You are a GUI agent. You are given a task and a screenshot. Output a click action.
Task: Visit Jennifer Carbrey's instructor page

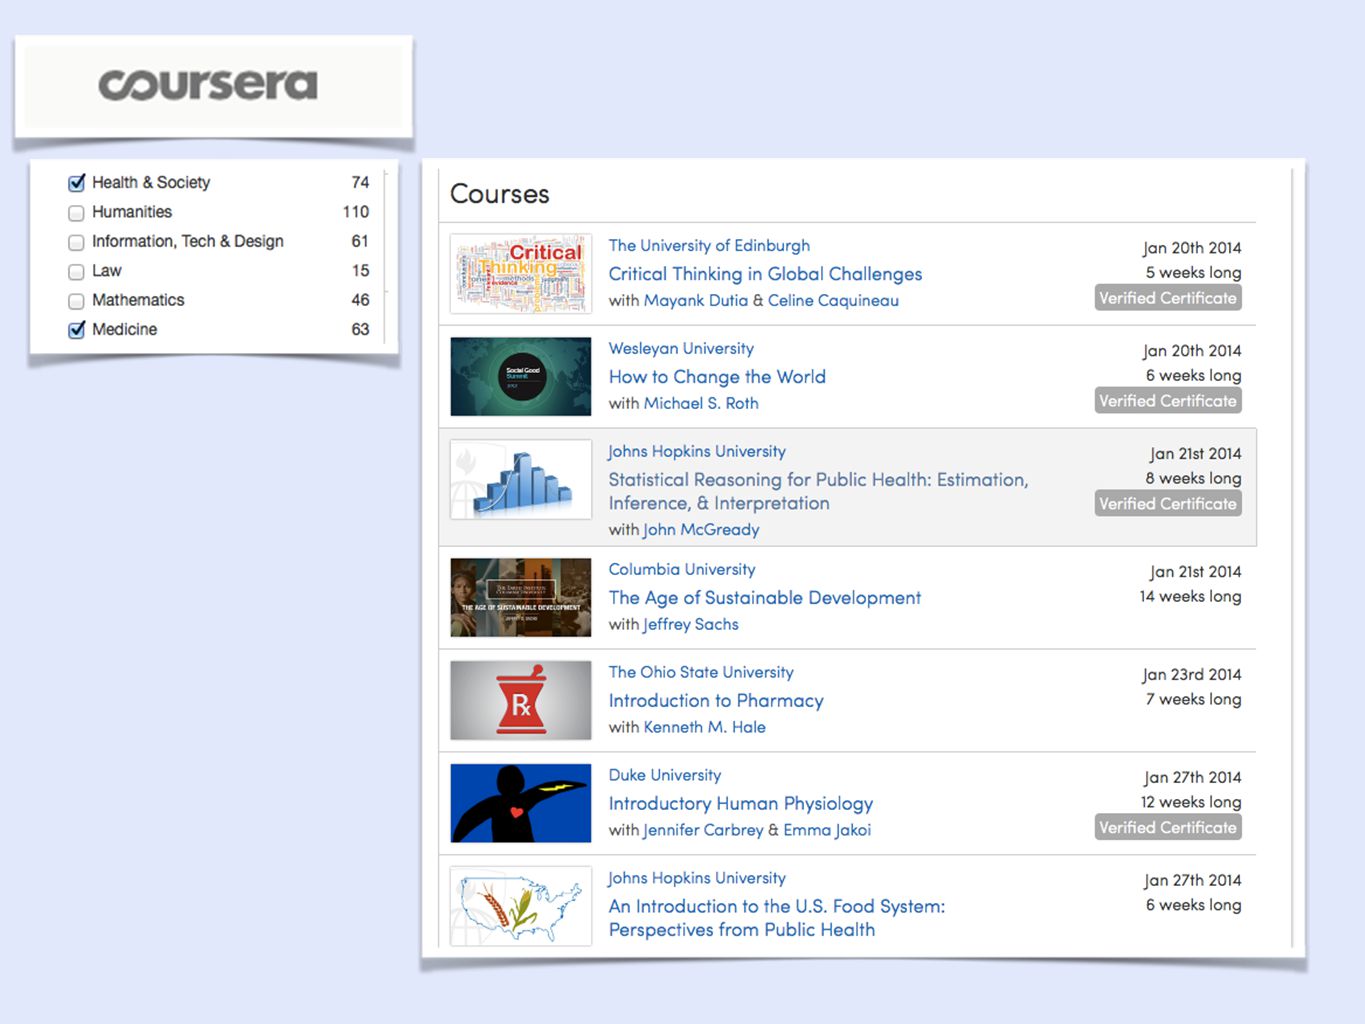tap(703, 830)
